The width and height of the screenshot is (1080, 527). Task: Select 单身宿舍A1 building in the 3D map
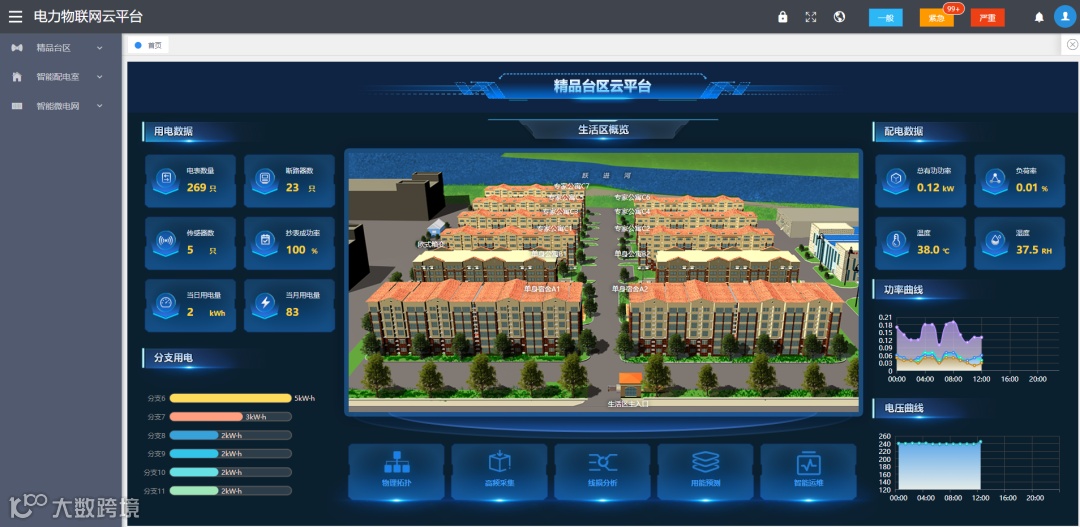(475, 317)
